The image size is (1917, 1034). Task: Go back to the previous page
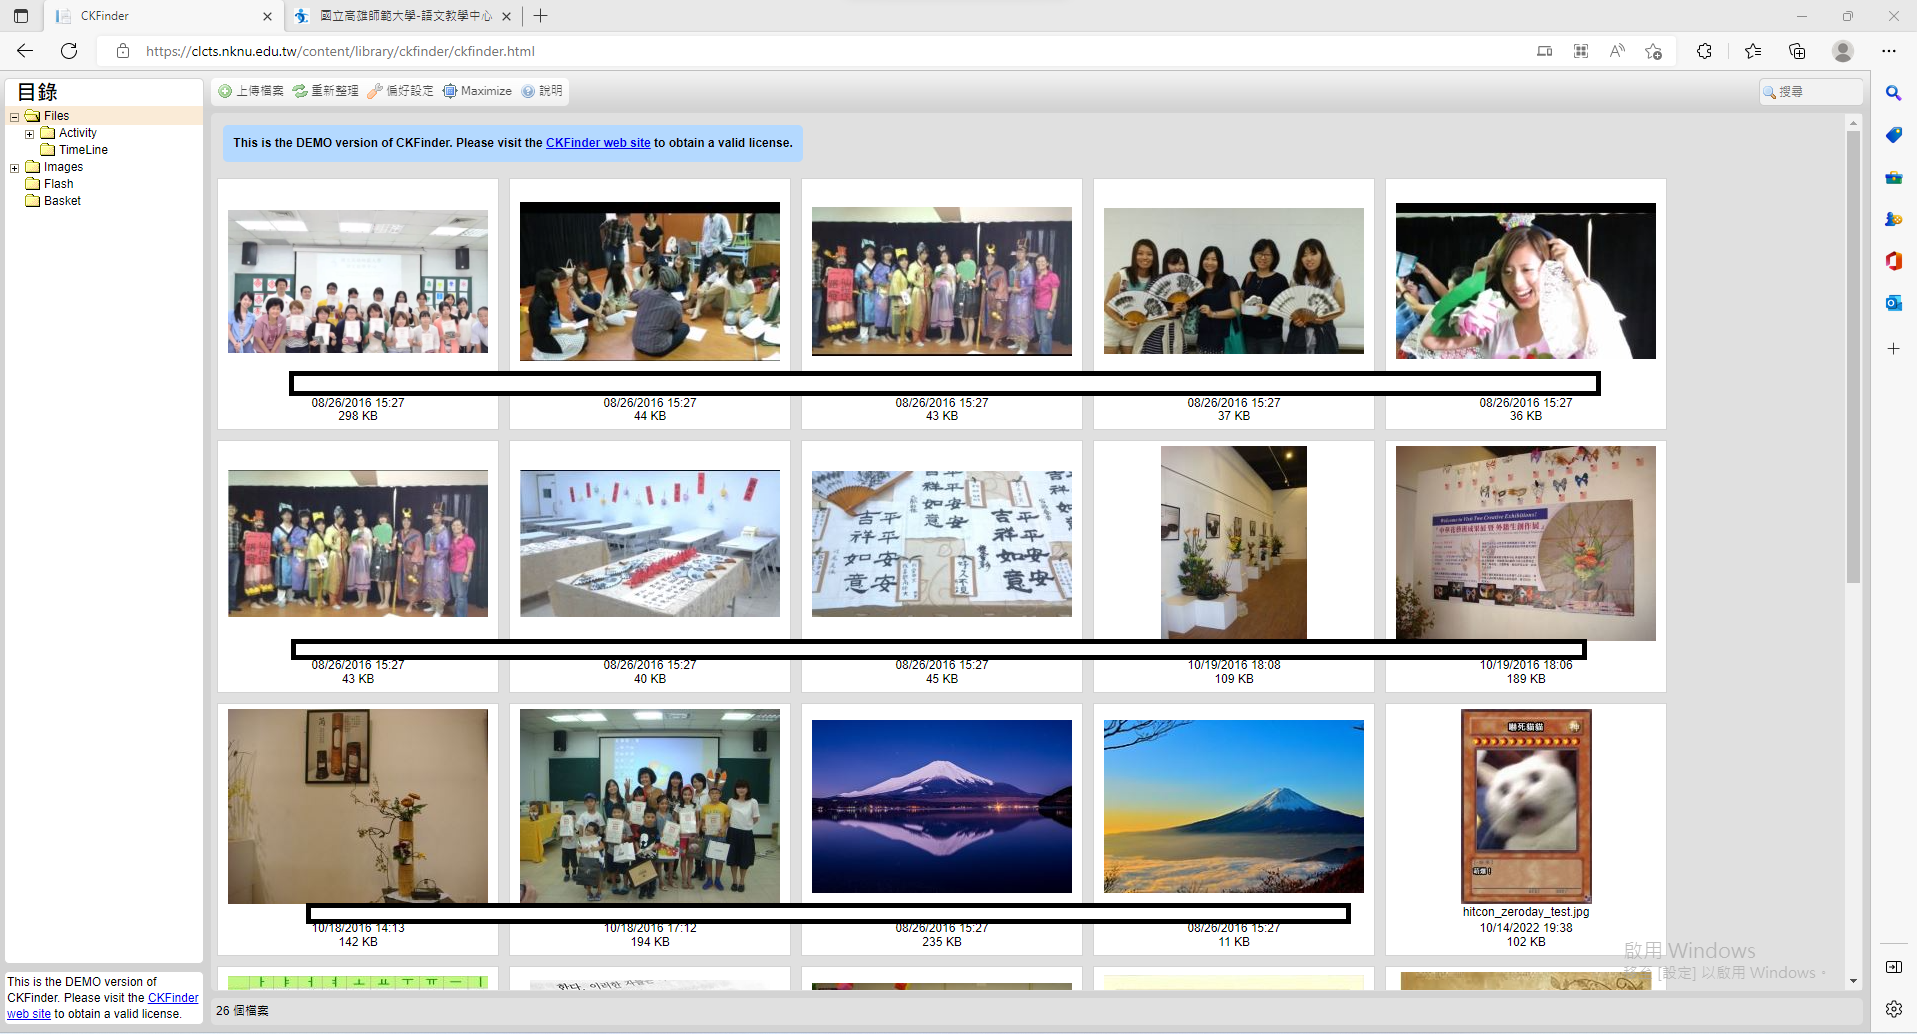pyautogui.click(x=25, y=51)
